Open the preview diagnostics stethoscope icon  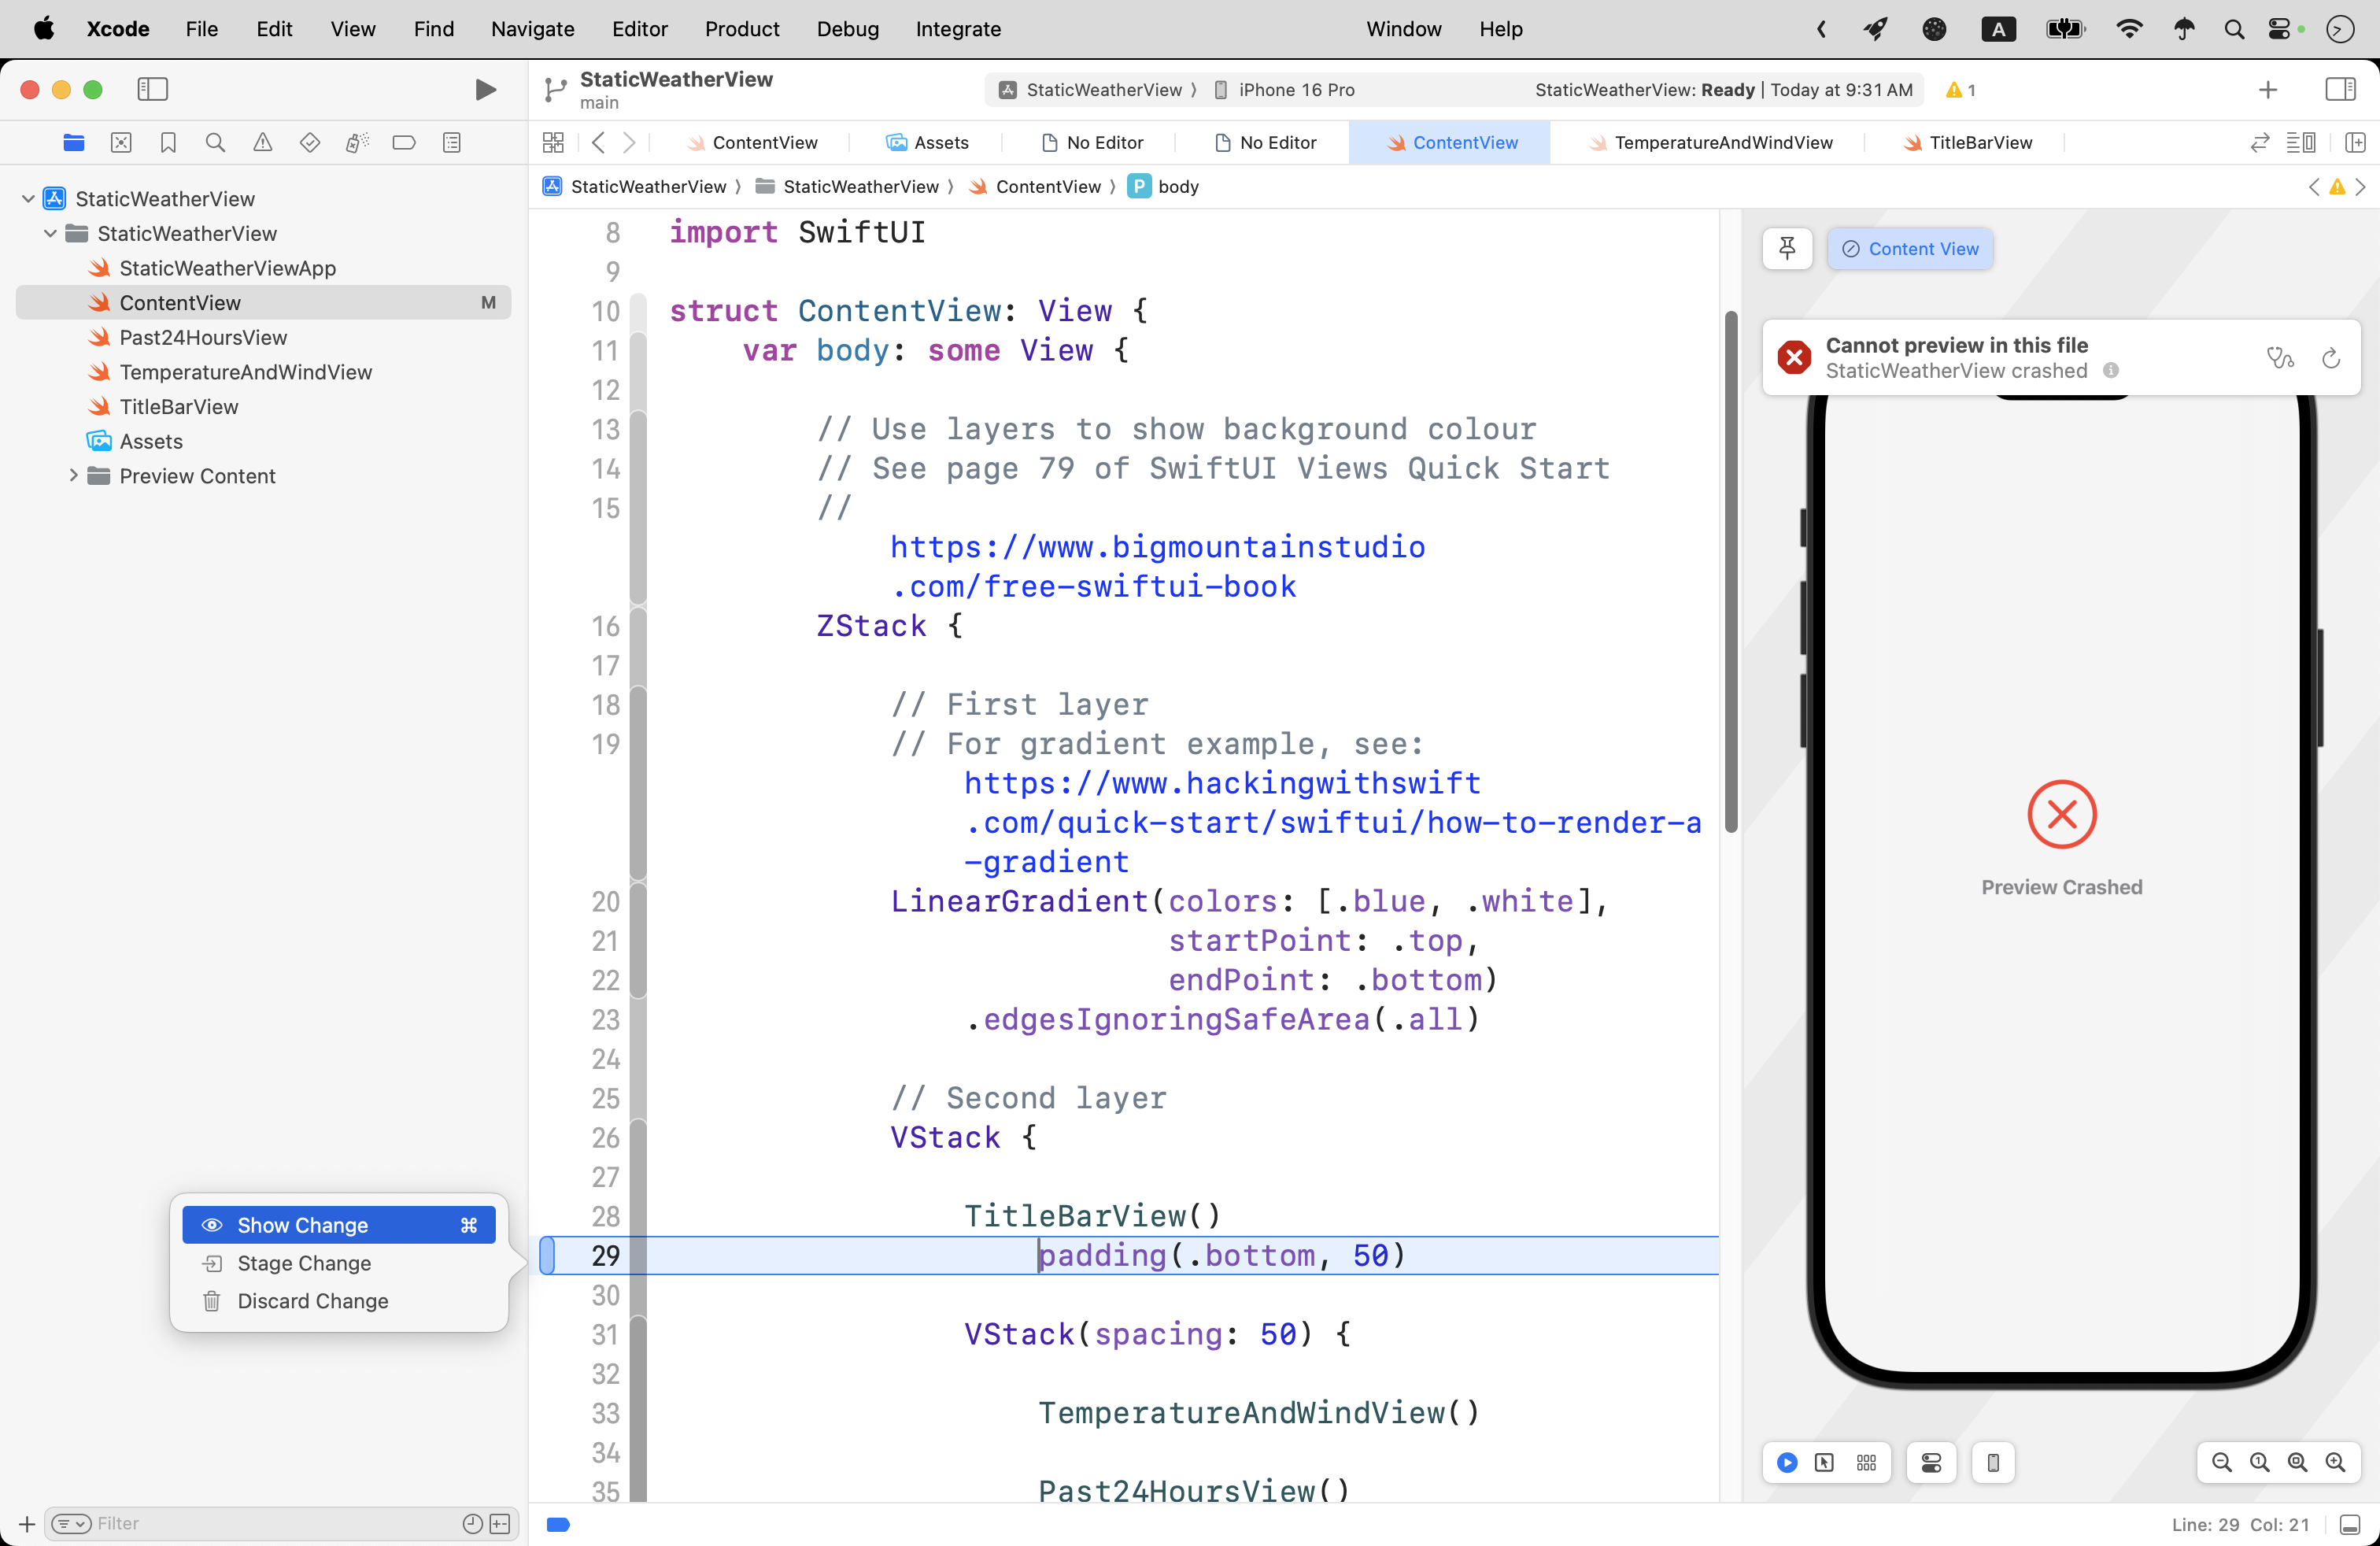(x=2280, y=358)
